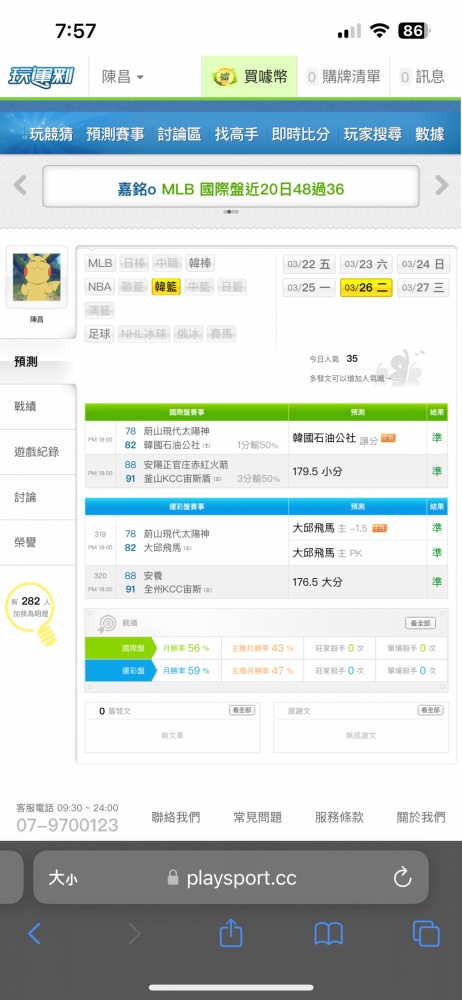Image resolution: width=462 pixels, height=1000 pixels.
Task: Reload the page in Safari
Action: [x=403, y=878]
